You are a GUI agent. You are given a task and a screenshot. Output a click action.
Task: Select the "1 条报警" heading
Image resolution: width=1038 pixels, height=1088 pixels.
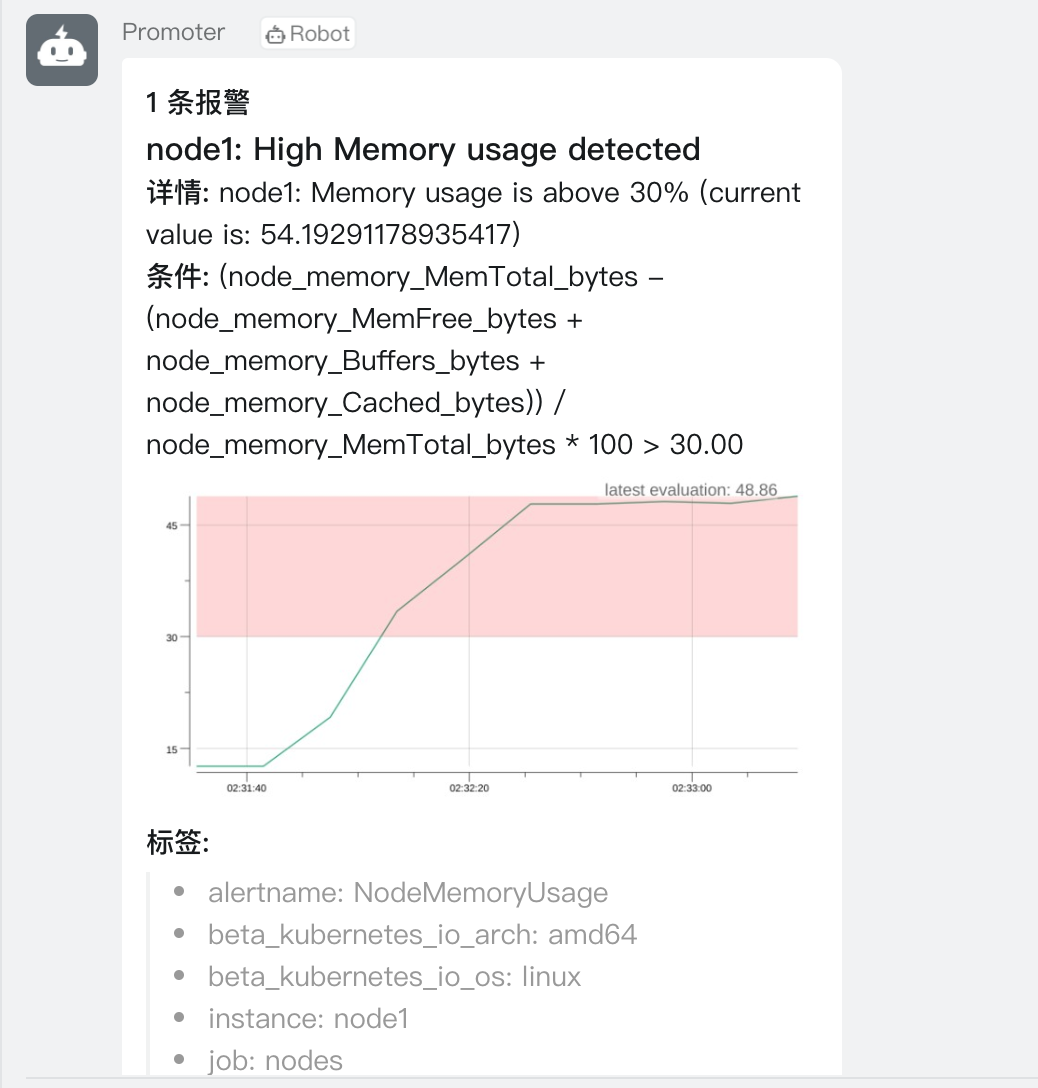pos(198,102)
